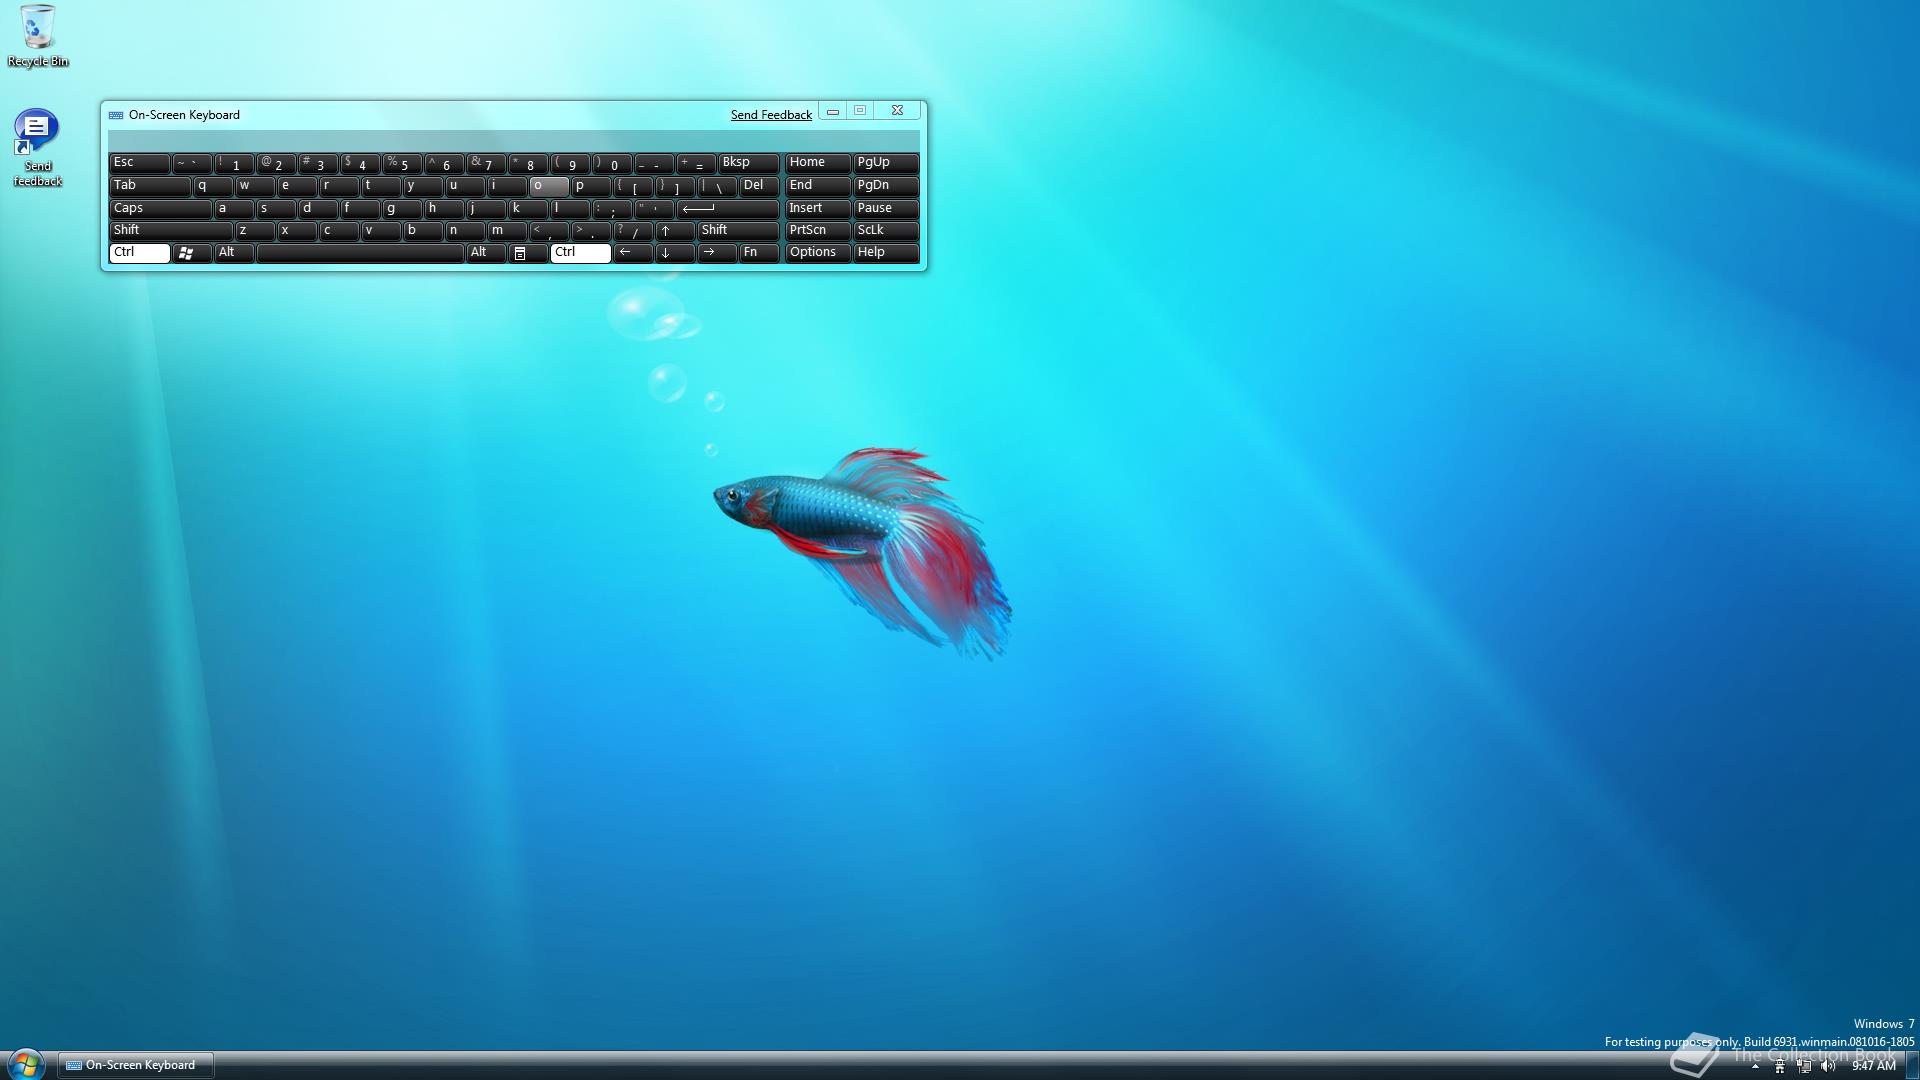The width and height of the screenshot is (1920, 1080).
Task: Click the network tray icon
Action: [x=1803, y=1066]
